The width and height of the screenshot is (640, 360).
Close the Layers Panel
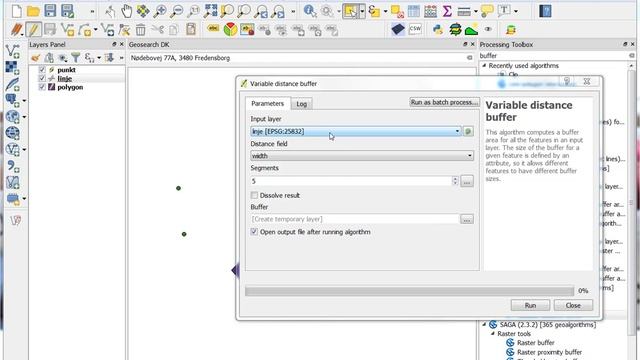[x=121, y=44]
